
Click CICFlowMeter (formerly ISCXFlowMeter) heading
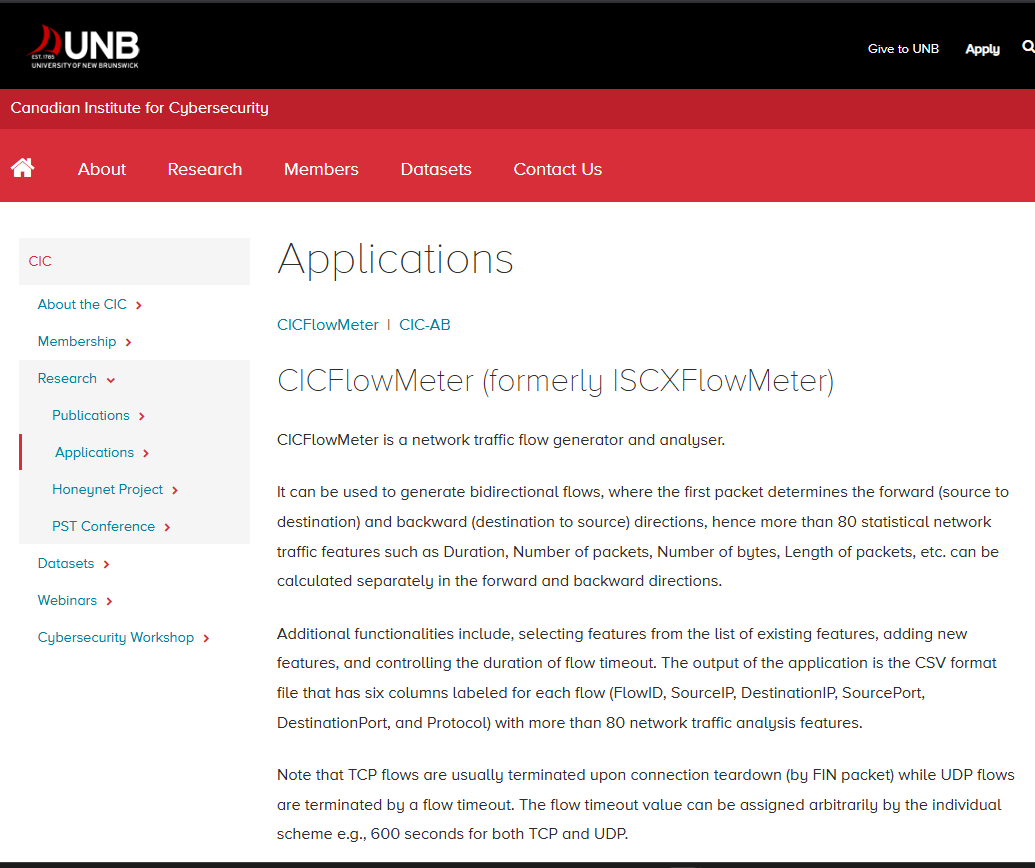tap(555, 382)
